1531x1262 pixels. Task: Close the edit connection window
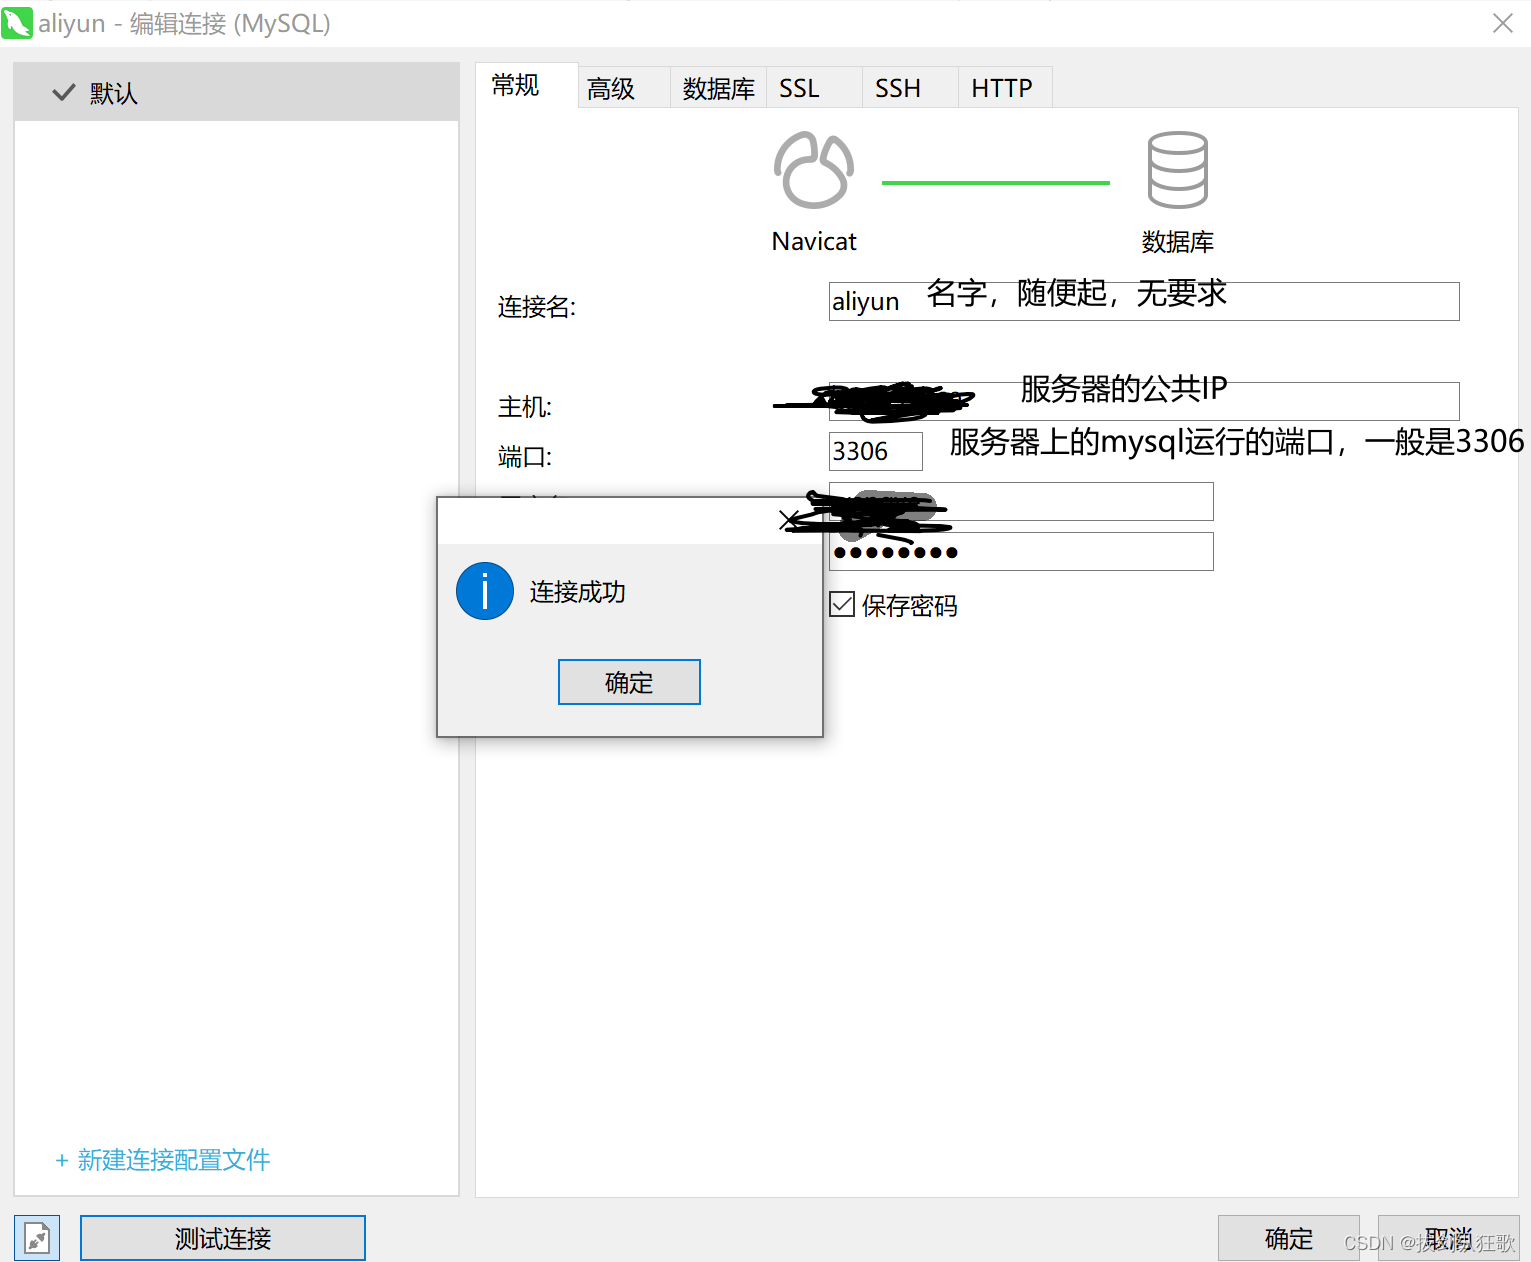(1502, 23)
